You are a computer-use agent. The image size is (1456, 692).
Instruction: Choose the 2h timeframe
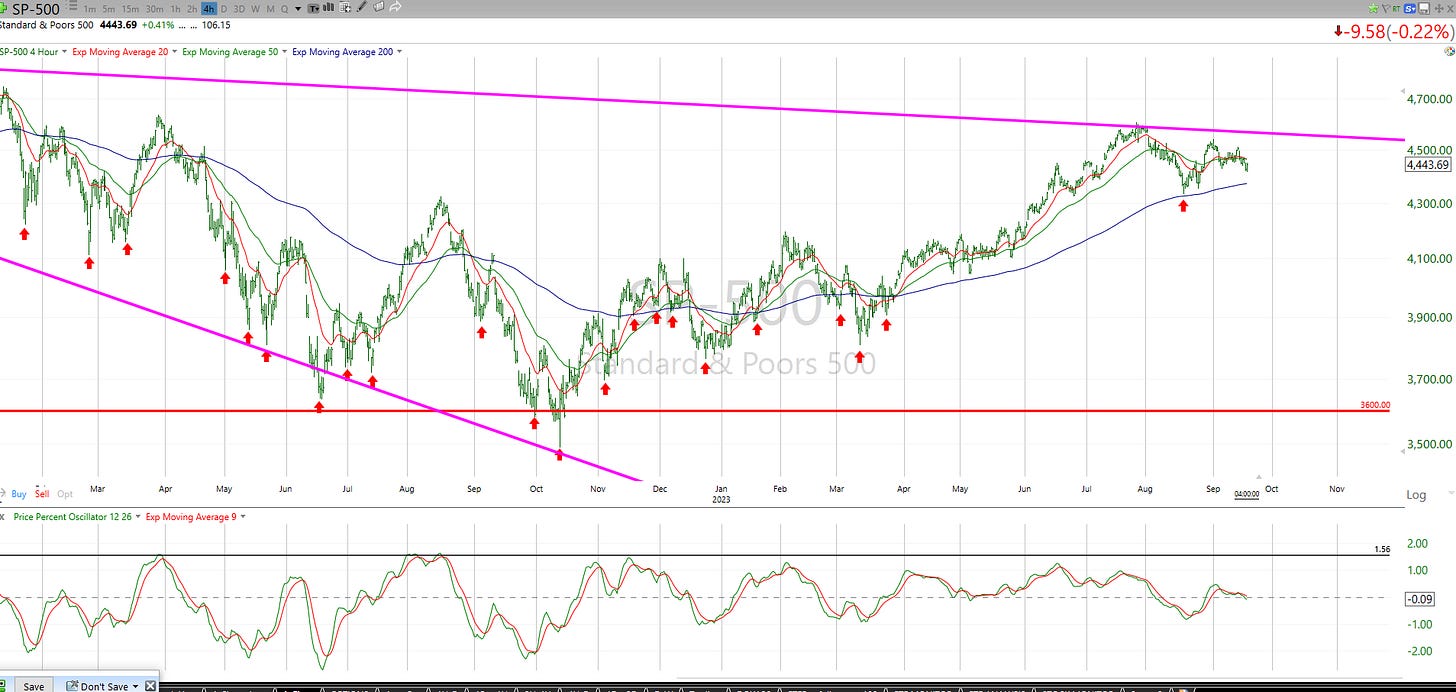click(192, 9)
